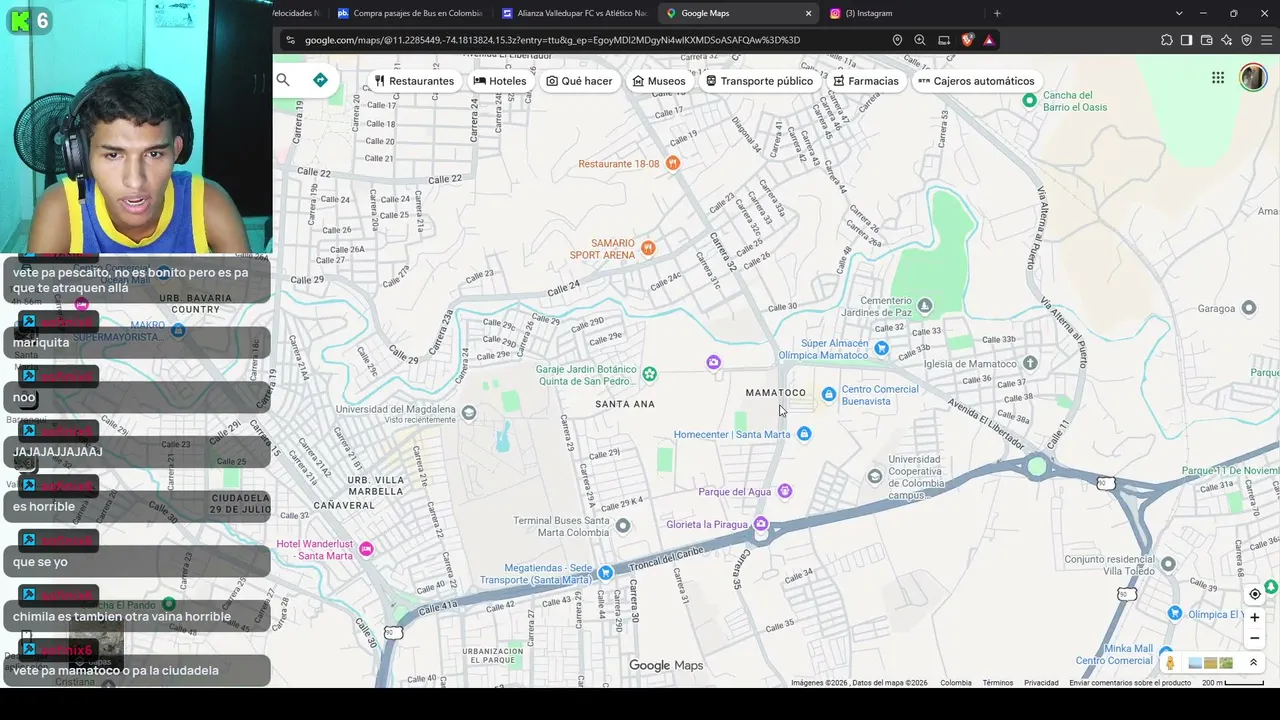The image size is (1280, 720).
Task: Open the Brave Wallet icon
Action: coord(1206,40)
